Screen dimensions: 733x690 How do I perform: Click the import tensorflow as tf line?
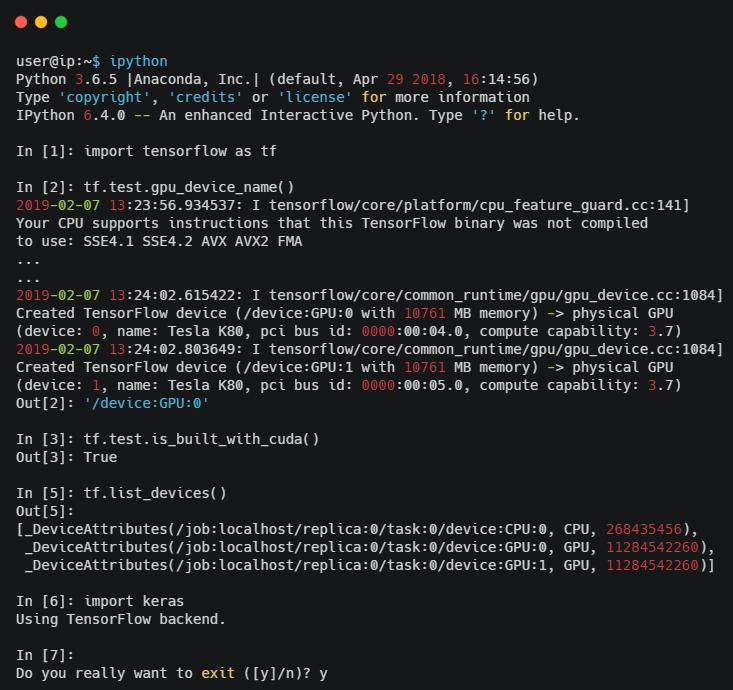click(180, 151)
